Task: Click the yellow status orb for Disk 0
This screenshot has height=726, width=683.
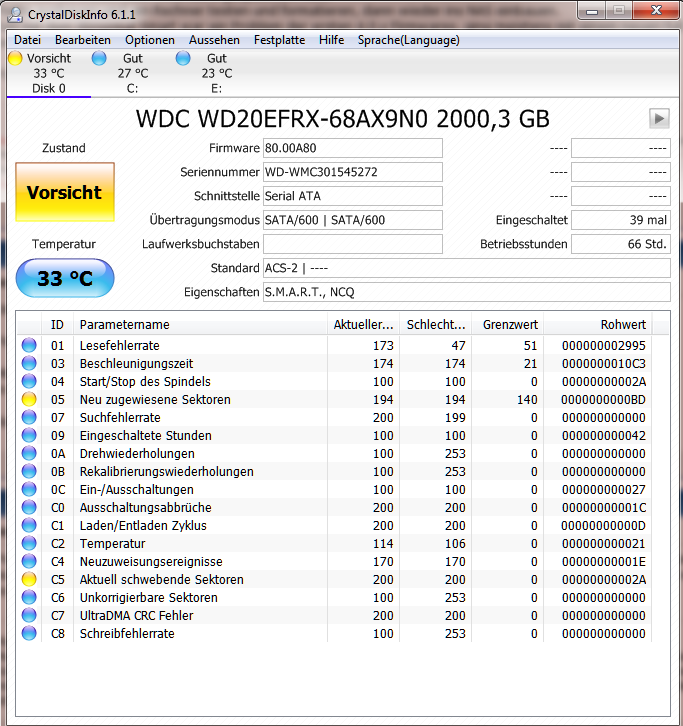Action: coord(15,58)
